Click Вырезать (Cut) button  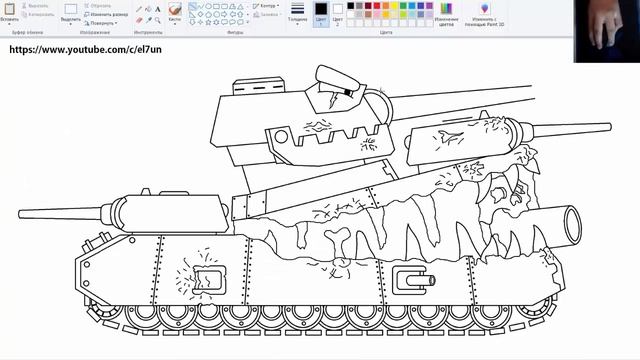point(35,6)
